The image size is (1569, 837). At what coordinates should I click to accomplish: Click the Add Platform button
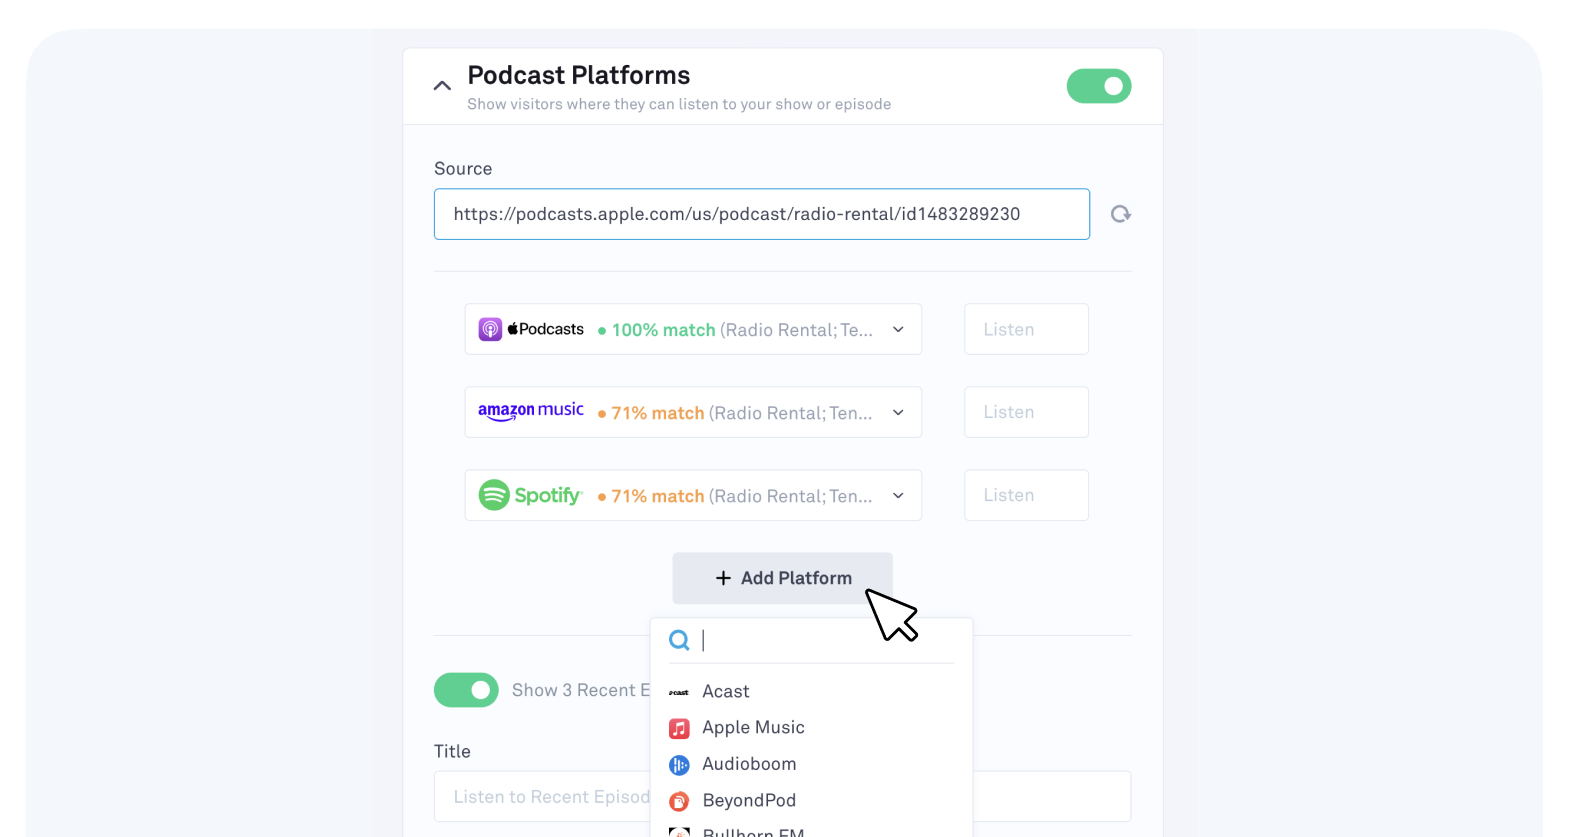(x=782, y=578)
